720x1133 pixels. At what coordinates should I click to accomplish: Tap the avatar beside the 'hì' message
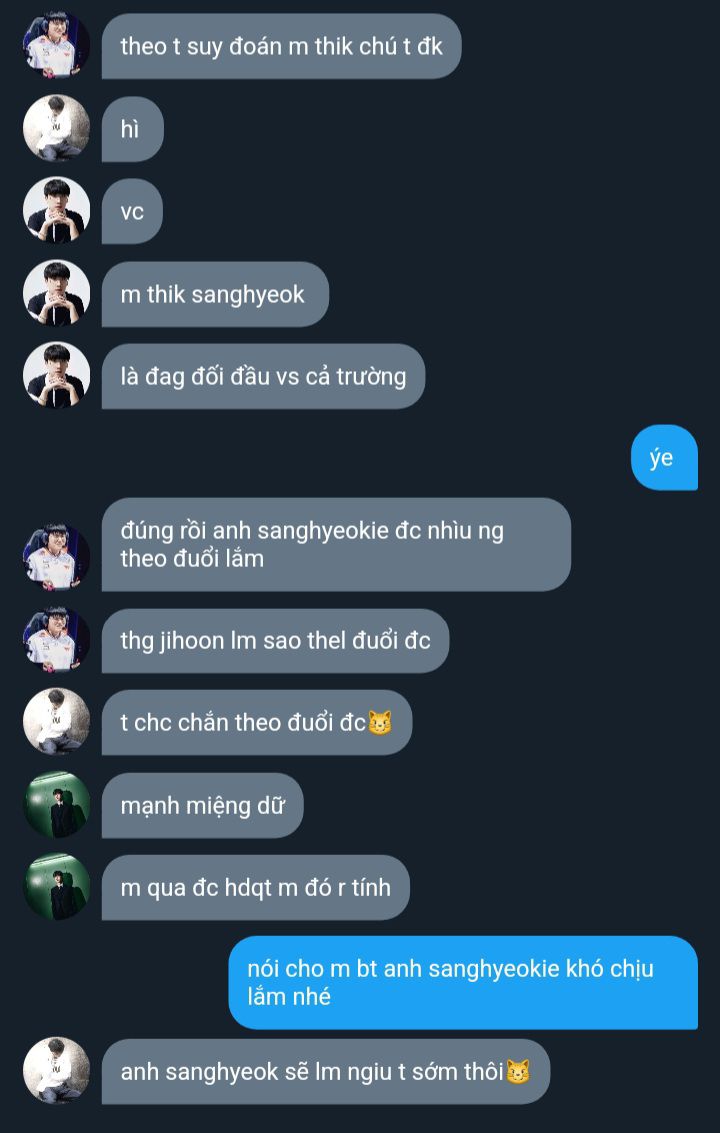click(56, 128)
